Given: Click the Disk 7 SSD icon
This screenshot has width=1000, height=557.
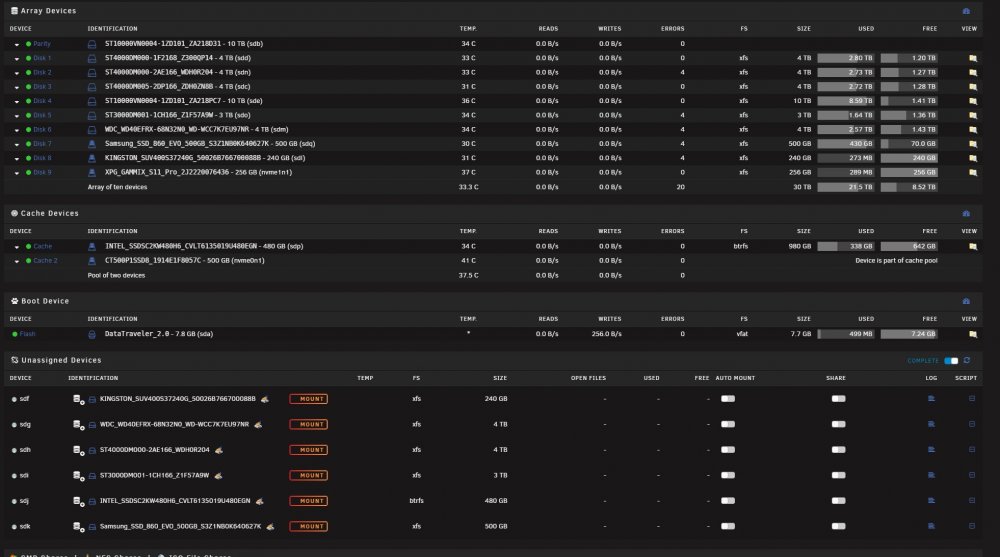Looking at the screenshot, I should point(92,144).
